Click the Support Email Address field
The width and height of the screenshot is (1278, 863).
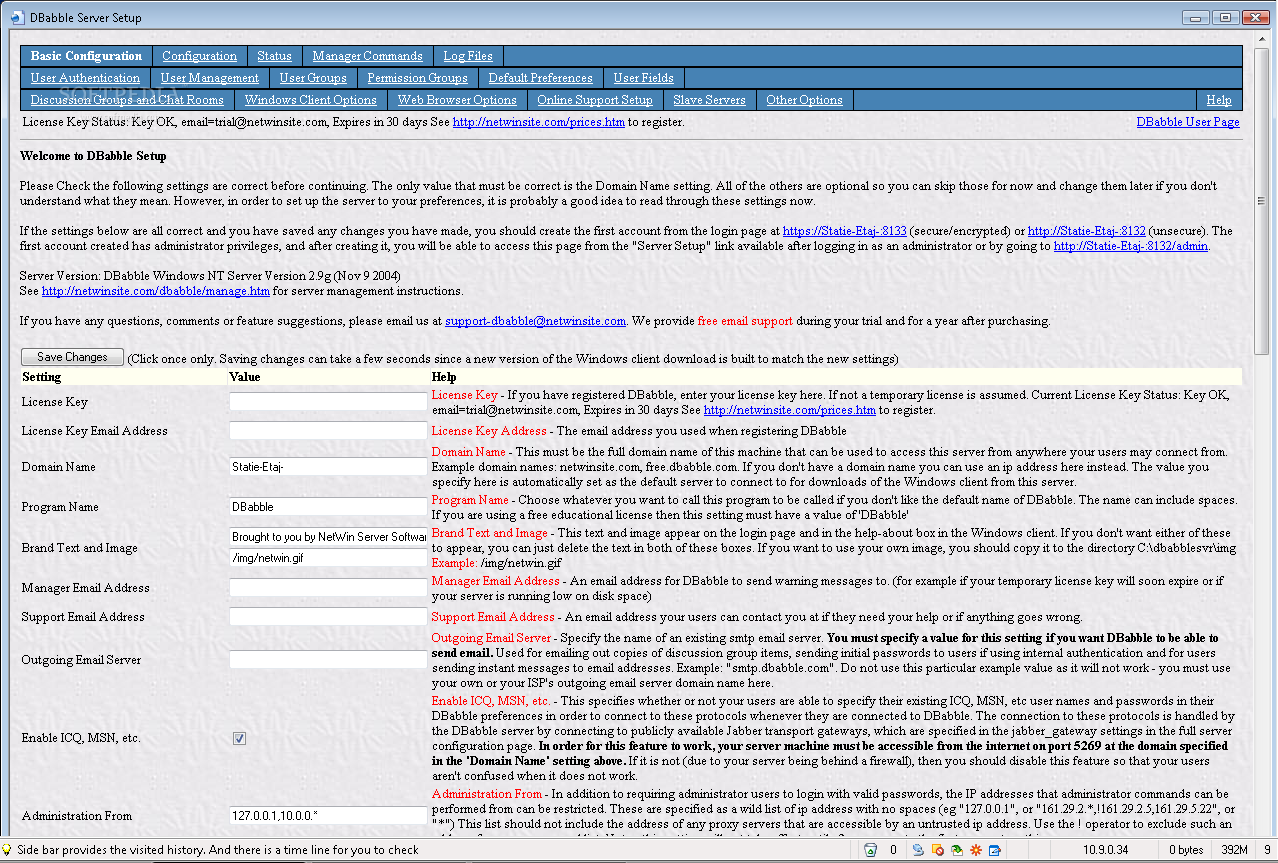pos(328,616)
